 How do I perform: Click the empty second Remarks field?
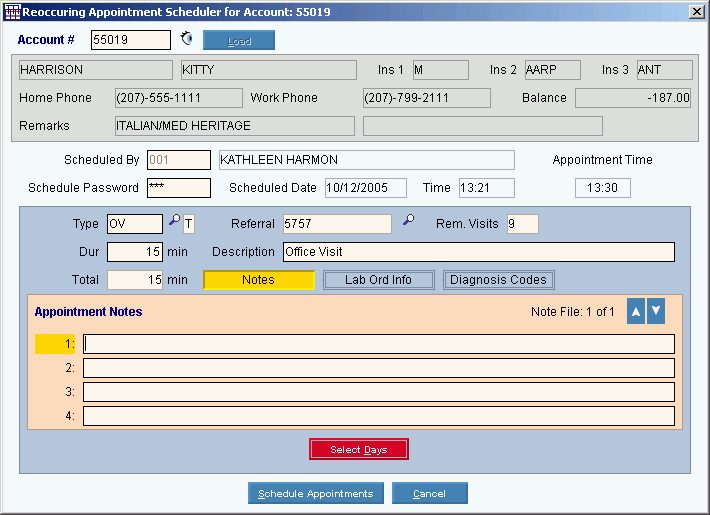point(483,126)
